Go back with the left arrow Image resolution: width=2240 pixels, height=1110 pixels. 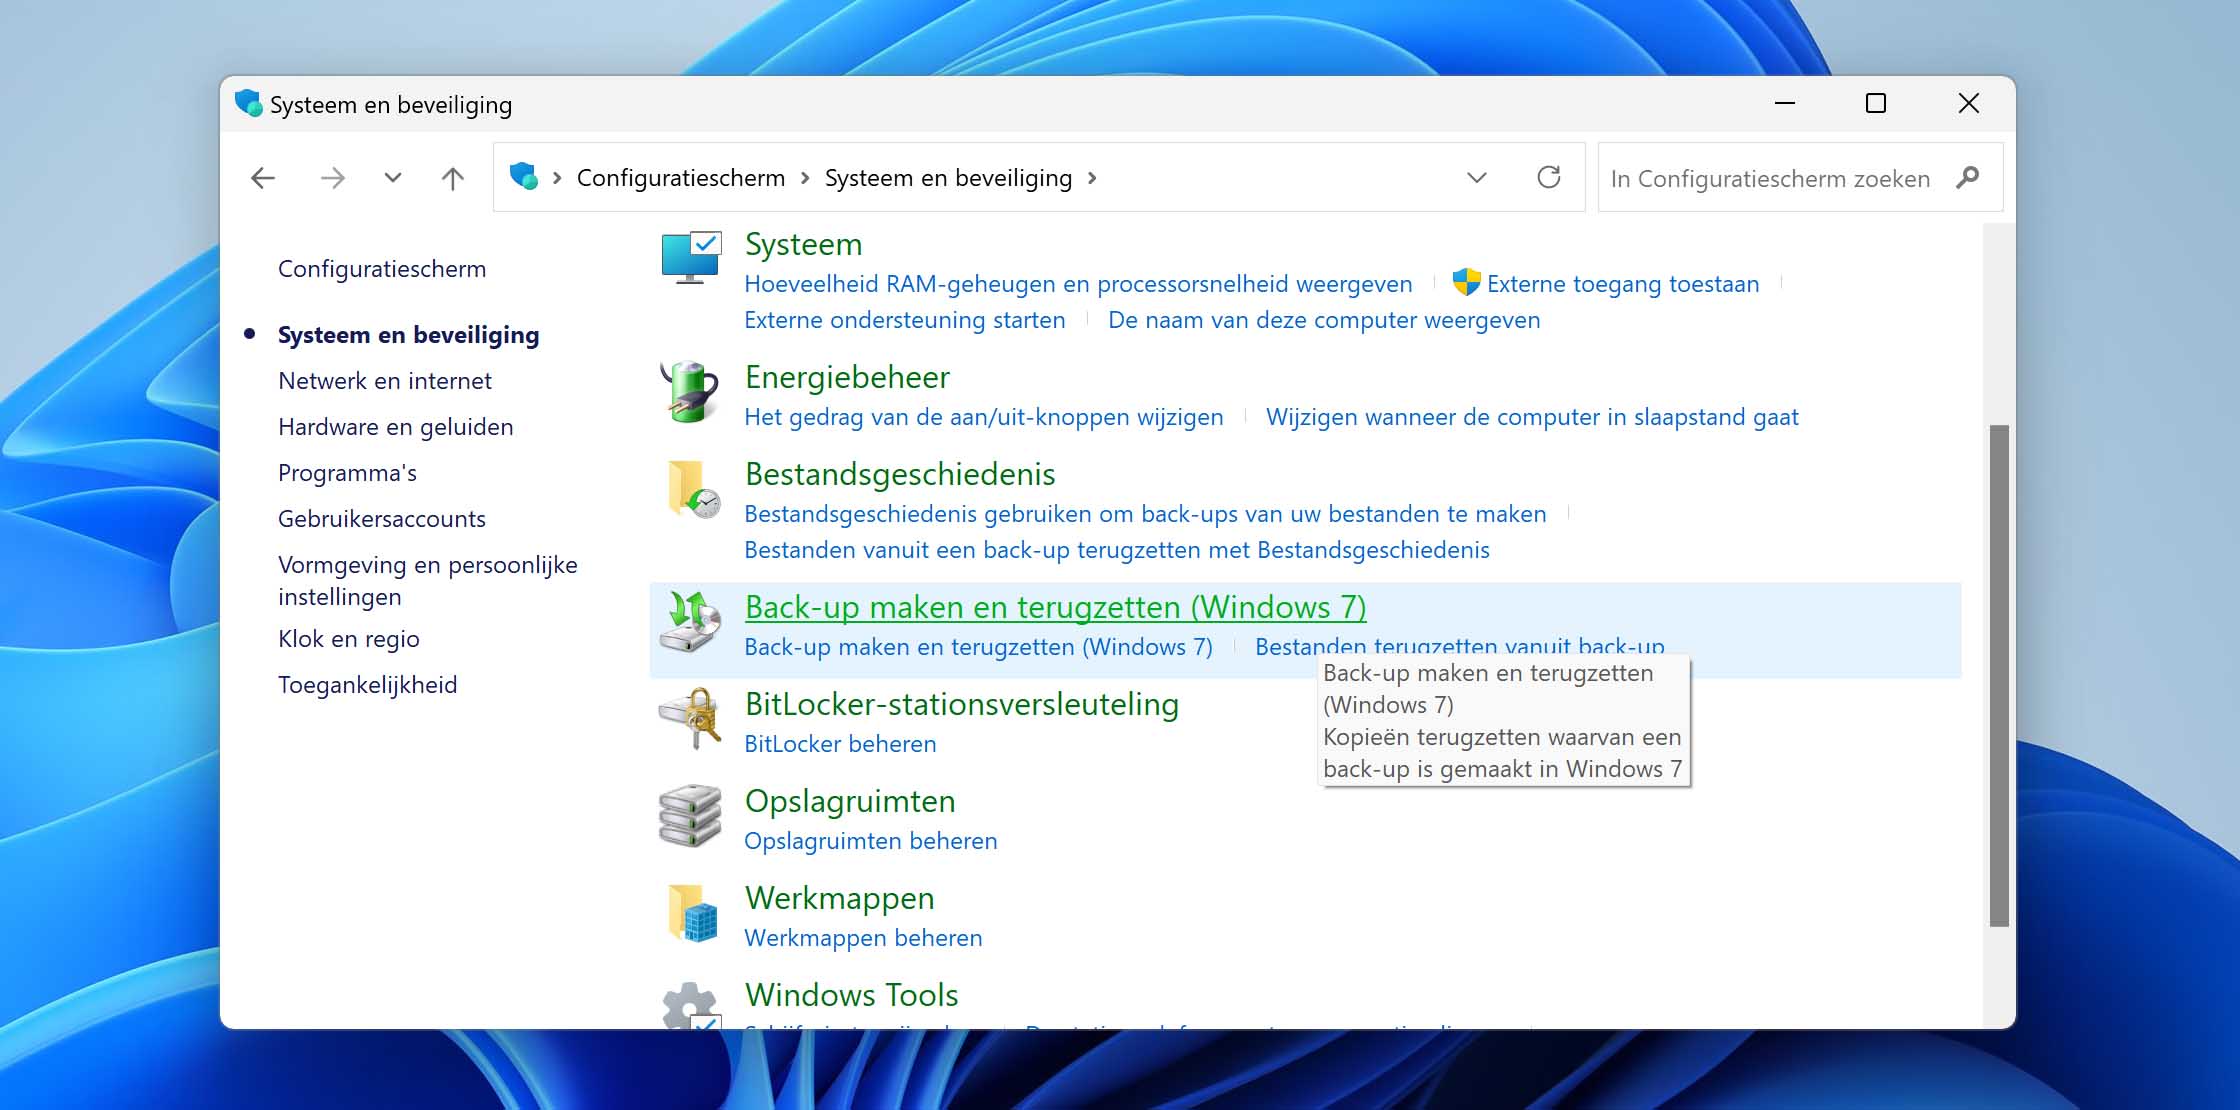pyautogui.click(x=263, y=178)
